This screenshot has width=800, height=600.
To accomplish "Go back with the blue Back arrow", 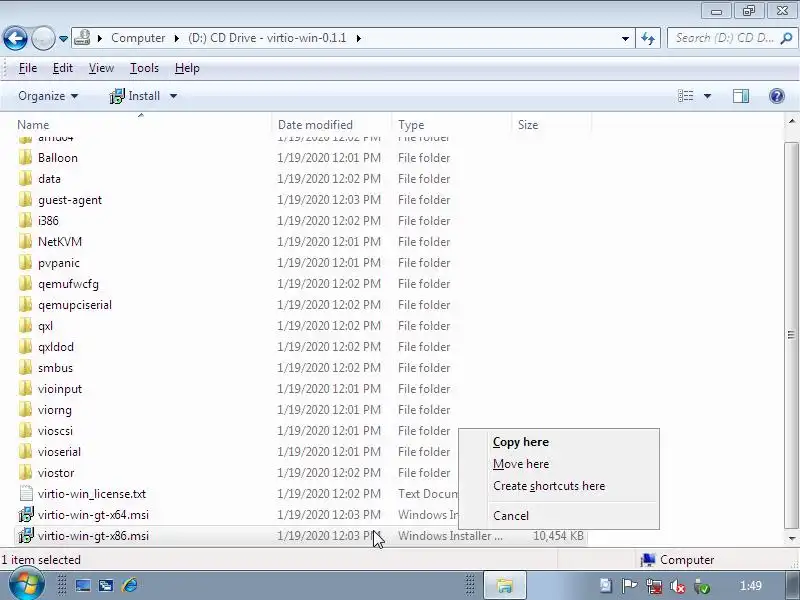I will [x=15, y=38].
